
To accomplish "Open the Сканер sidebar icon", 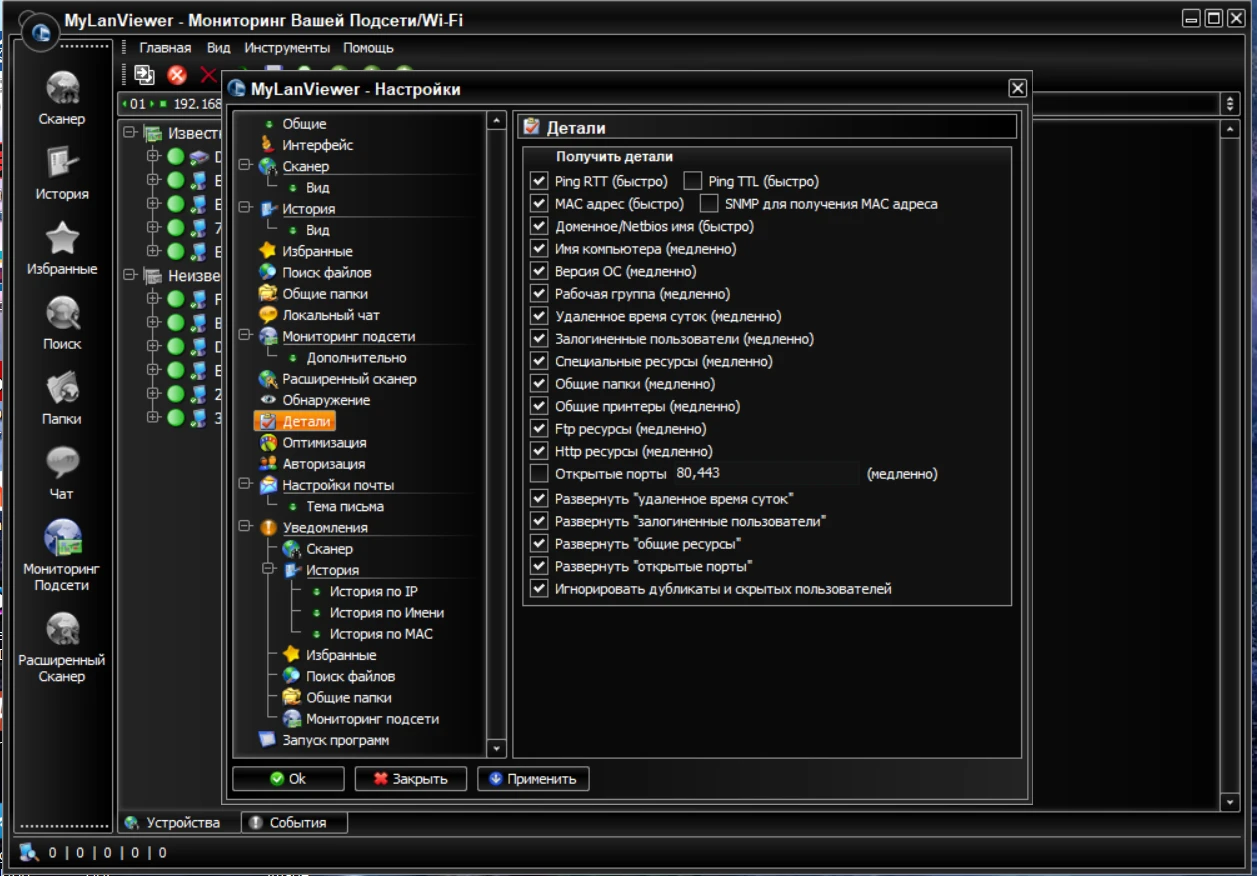I will (x=62, y=89).
